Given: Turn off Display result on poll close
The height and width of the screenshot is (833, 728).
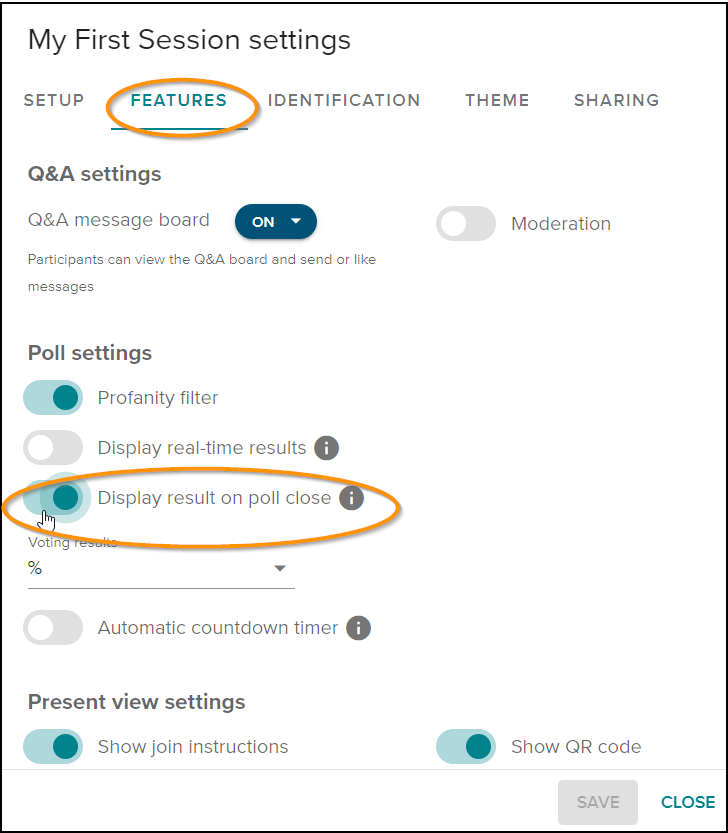Looking at the screenshot, I should click(53, 498).
